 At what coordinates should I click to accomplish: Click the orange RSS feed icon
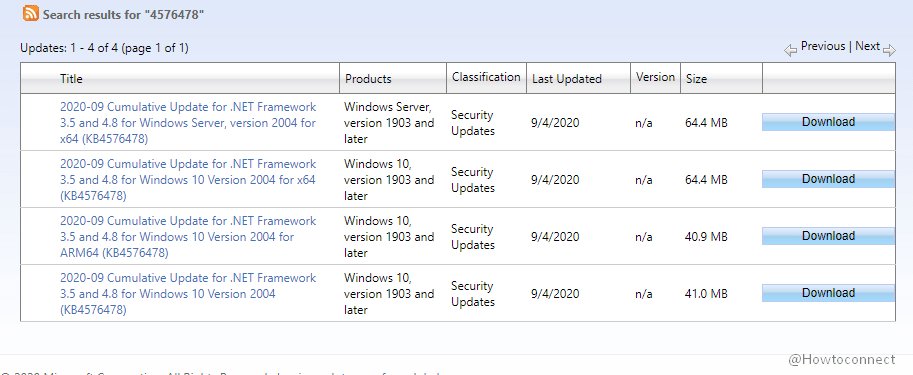click(x=31, y=13)
